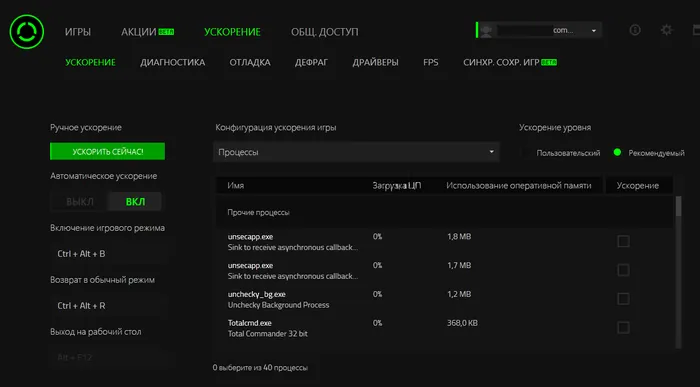Open the ОБЩ. ДОСТУП main tab
700x387 pixels.
coord(325,32)
